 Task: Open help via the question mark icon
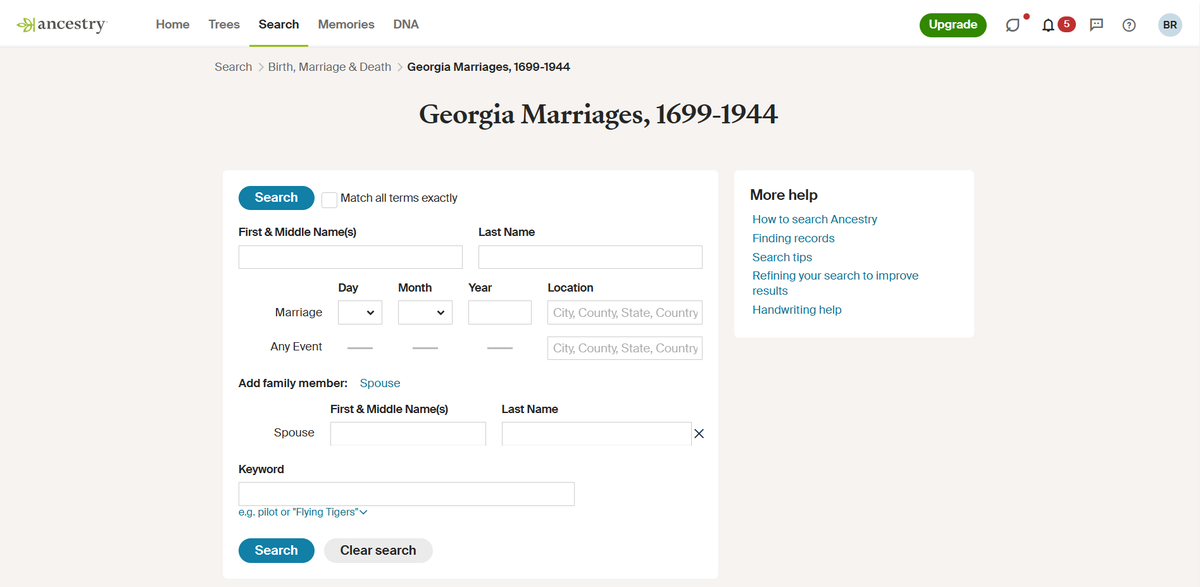pyautogui.click(x=1129, y=24)
